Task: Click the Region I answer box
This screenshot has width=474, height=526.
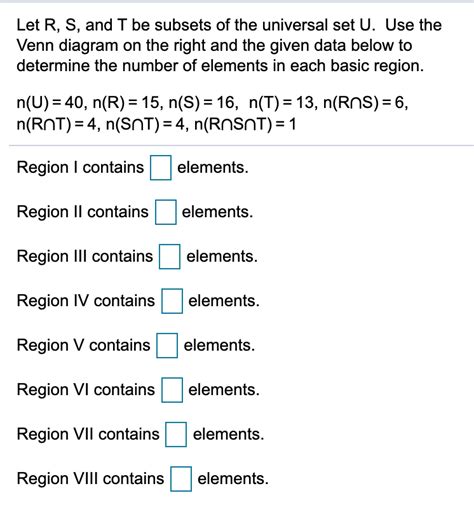Action: [161, 167]
